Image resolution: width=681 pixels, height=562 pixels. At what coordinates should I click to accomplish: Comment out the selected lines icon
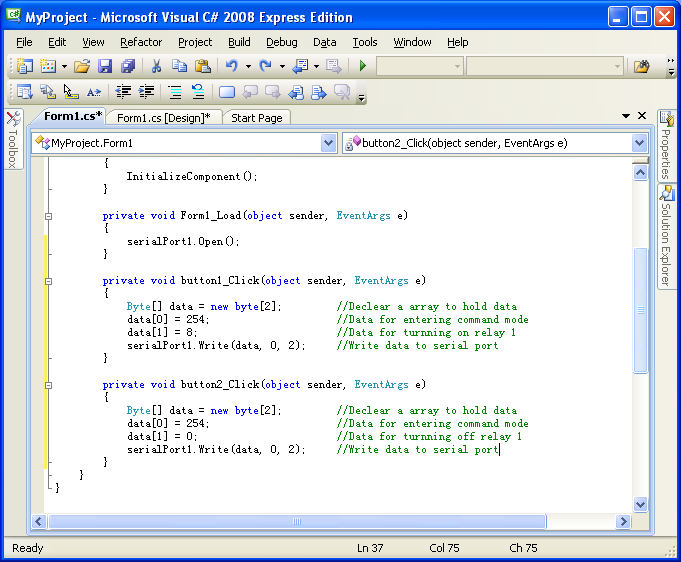coord(175,92)
